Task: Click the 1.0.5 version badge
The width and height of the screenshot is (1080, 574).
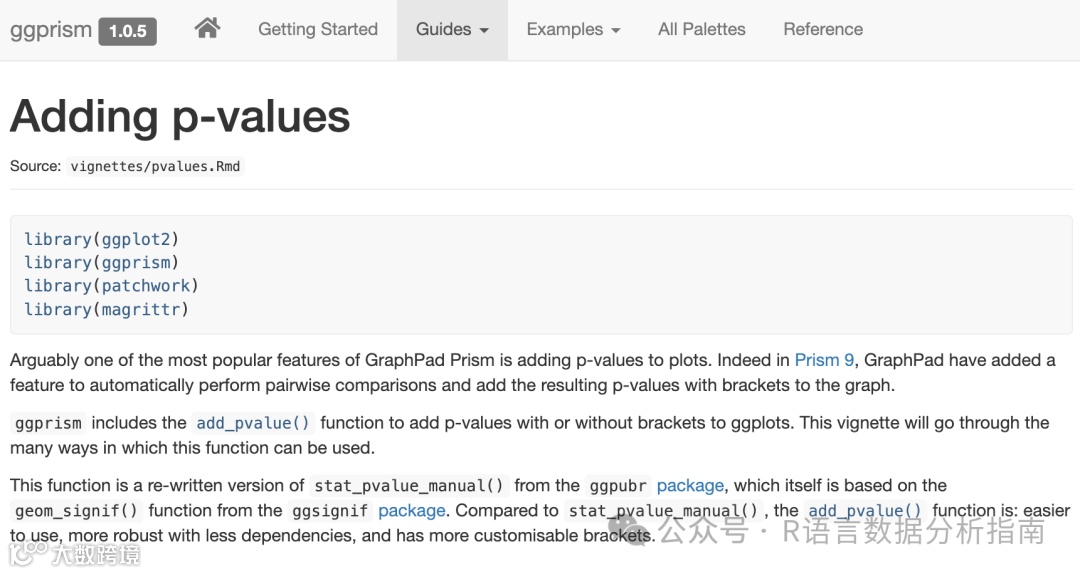Action: pos(128,31)
